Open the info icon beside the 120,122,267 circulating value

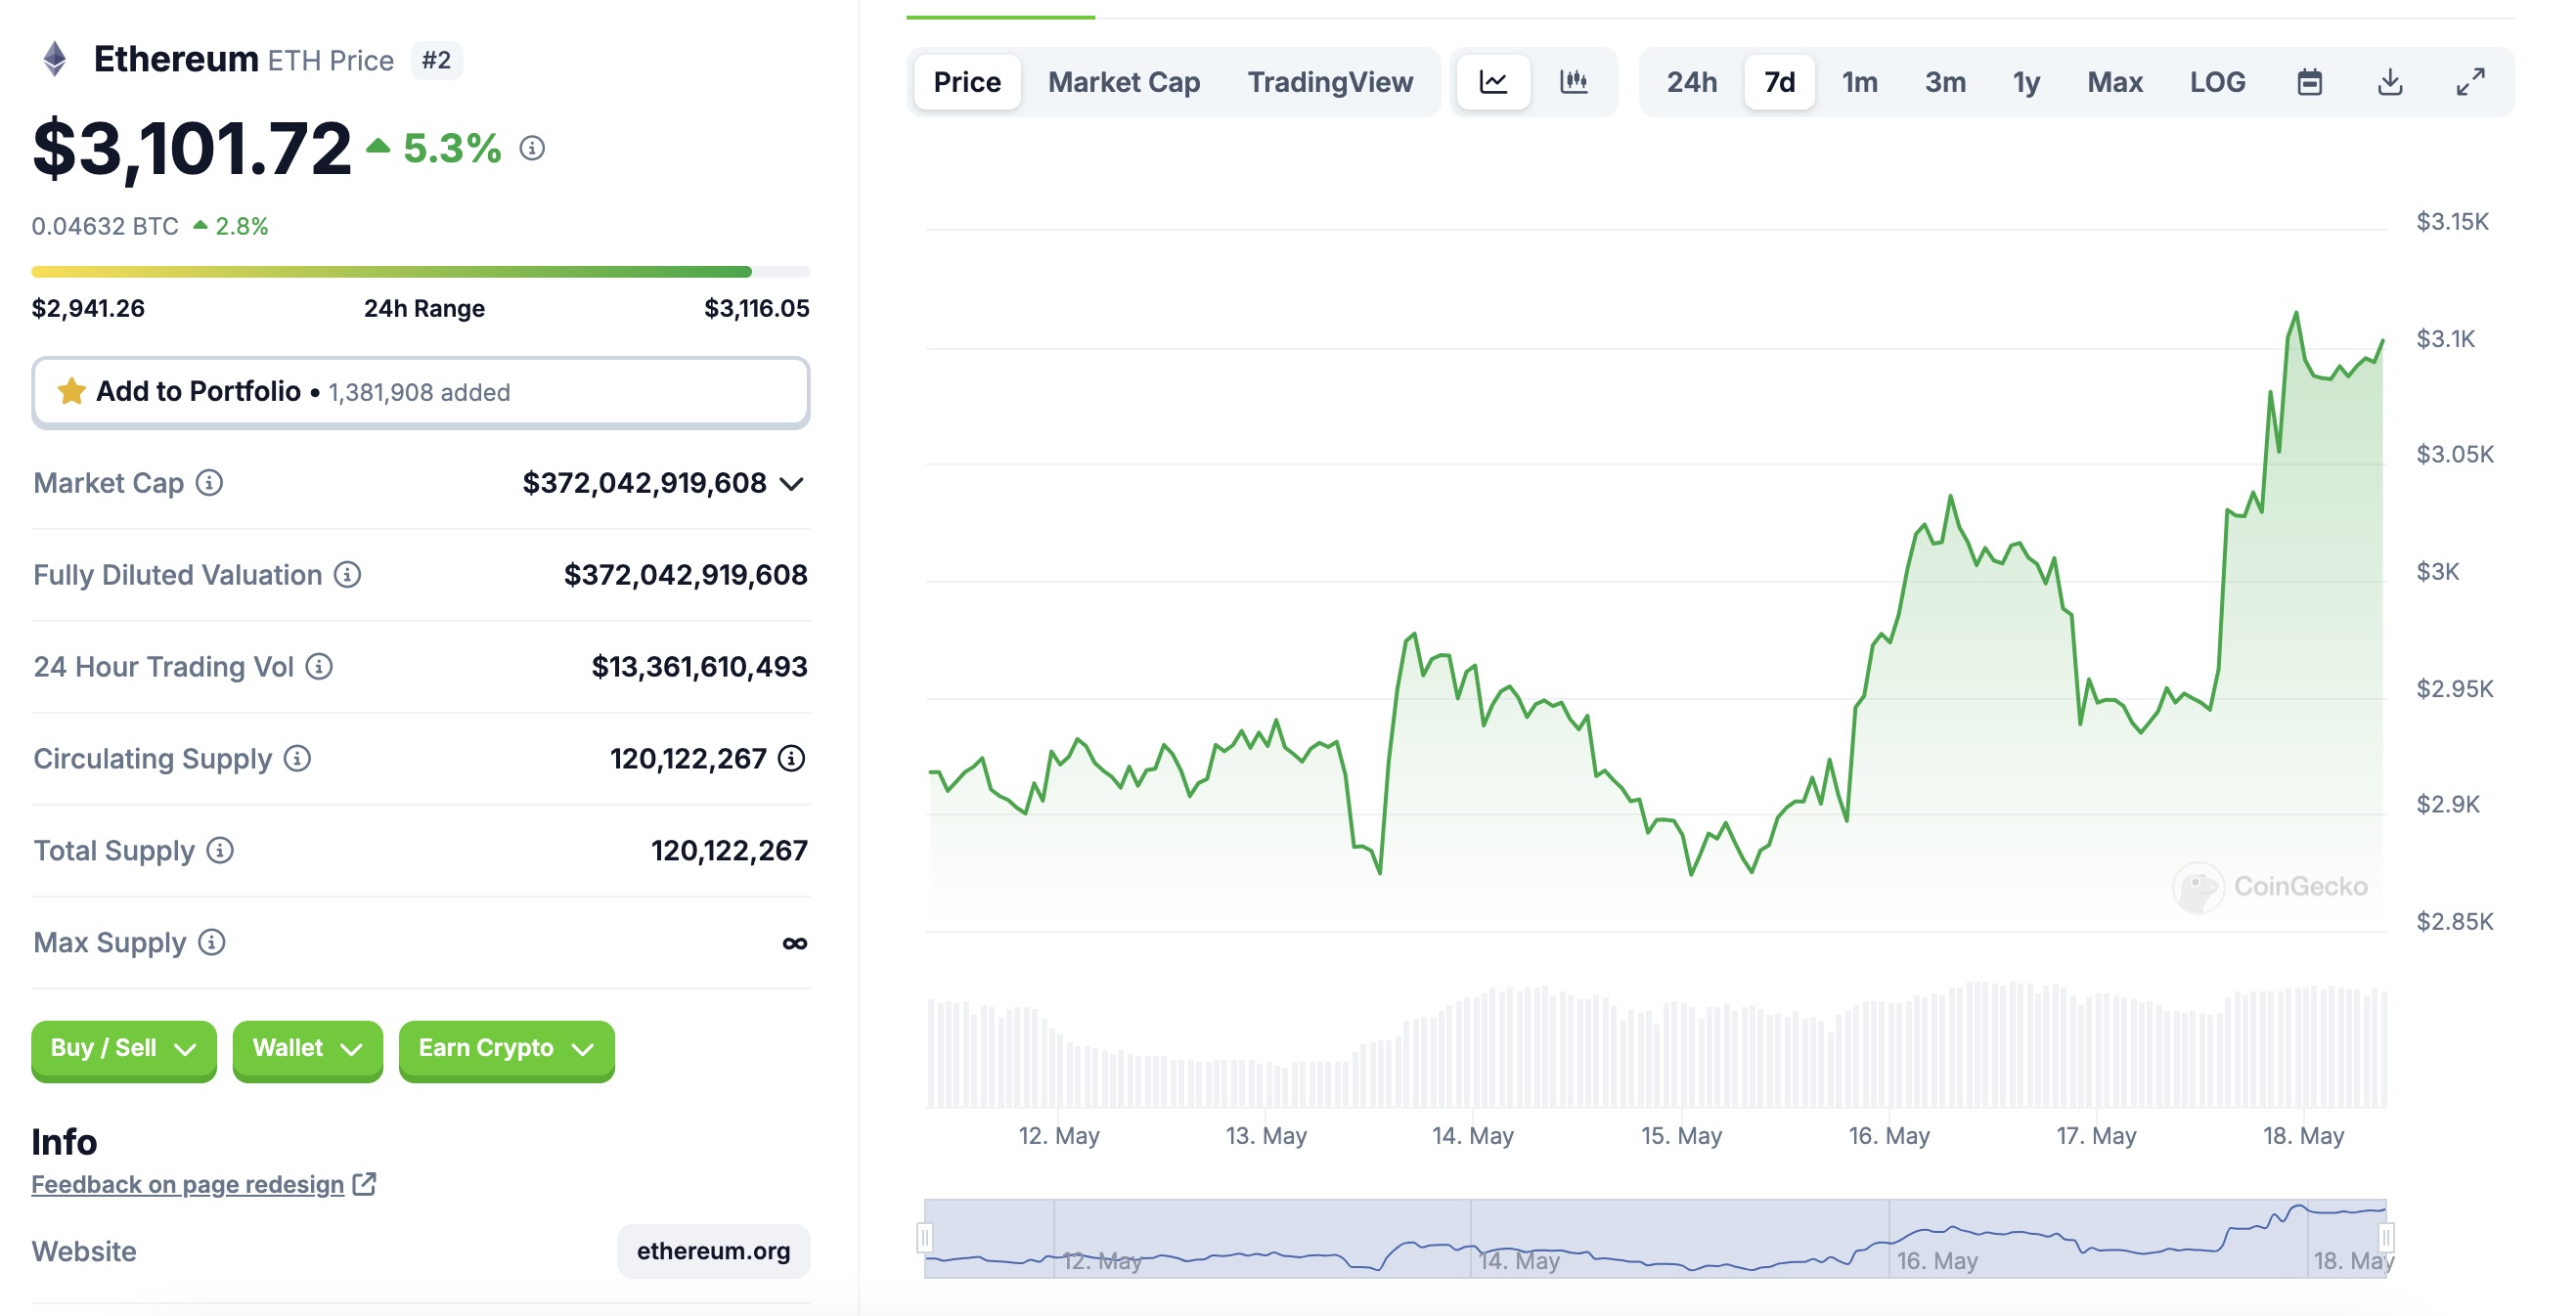[792, 759]
